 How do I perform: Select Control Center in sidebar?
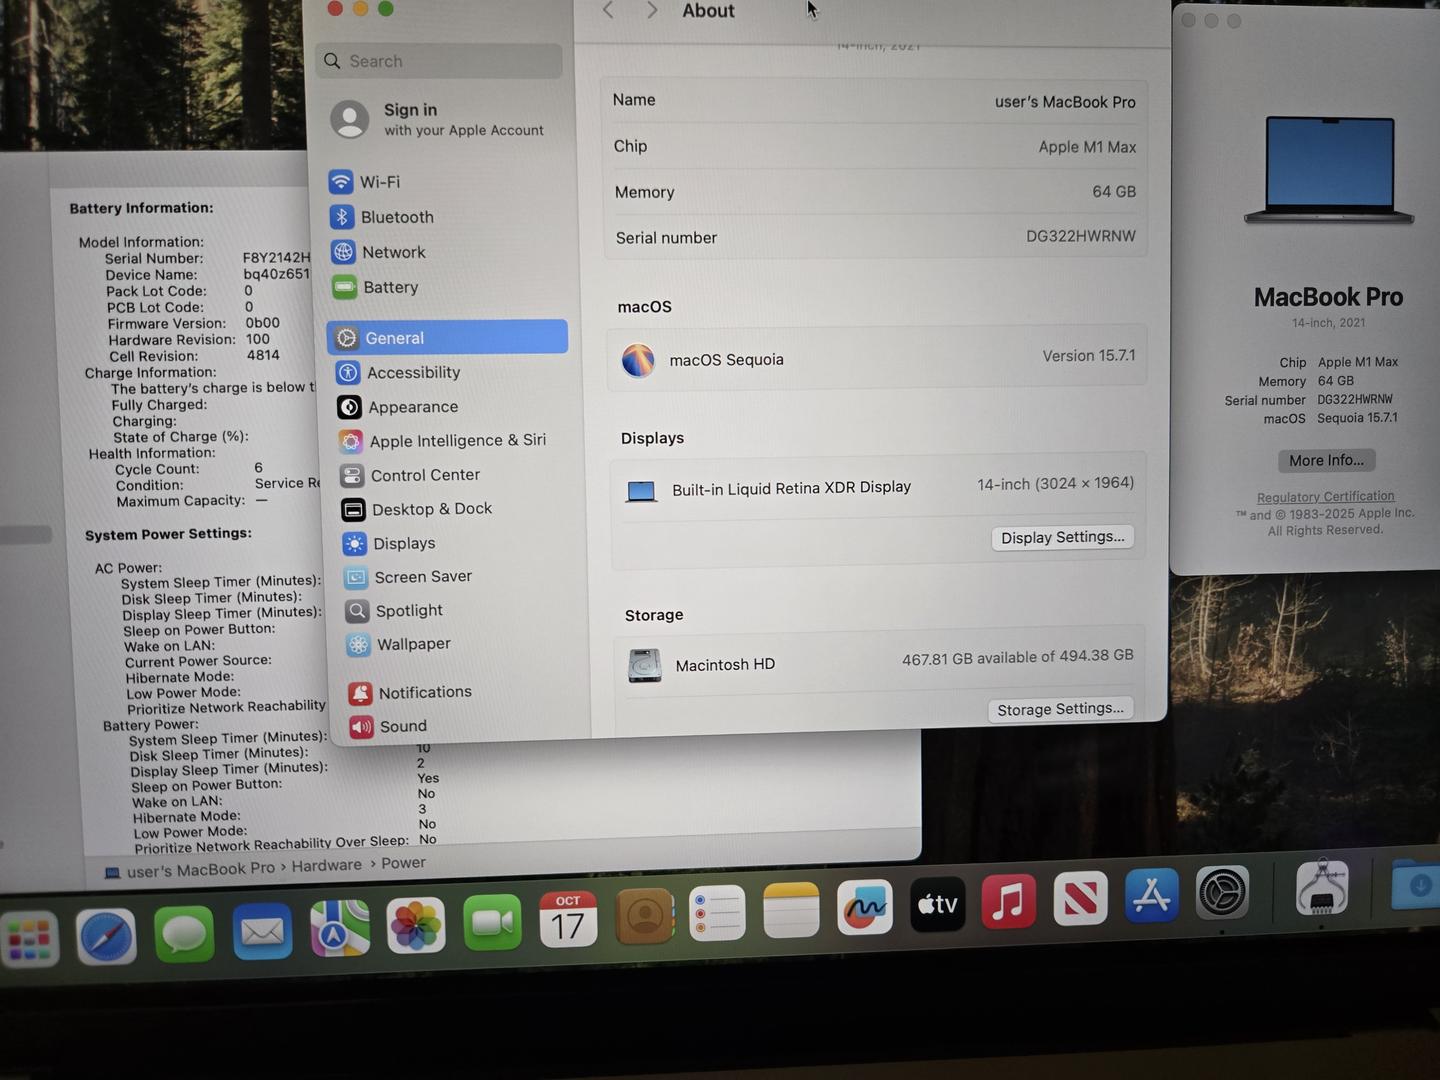424,475
